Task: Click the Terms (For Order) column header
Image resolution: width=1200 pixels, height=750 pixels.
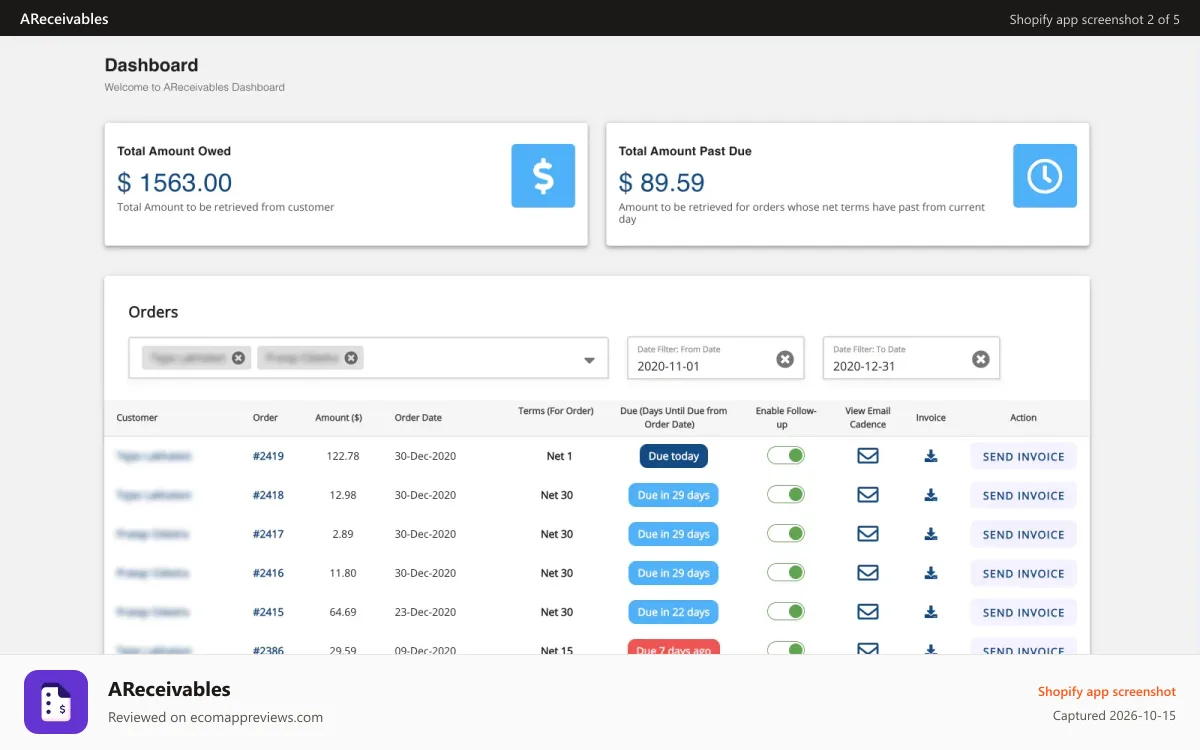Action: pos(556,411)
